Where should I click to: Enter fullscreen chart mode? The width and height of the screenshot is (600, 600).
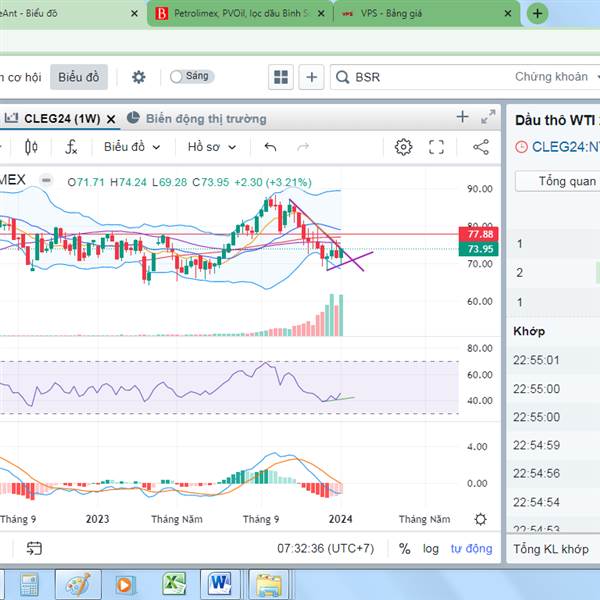pos(436,147)
